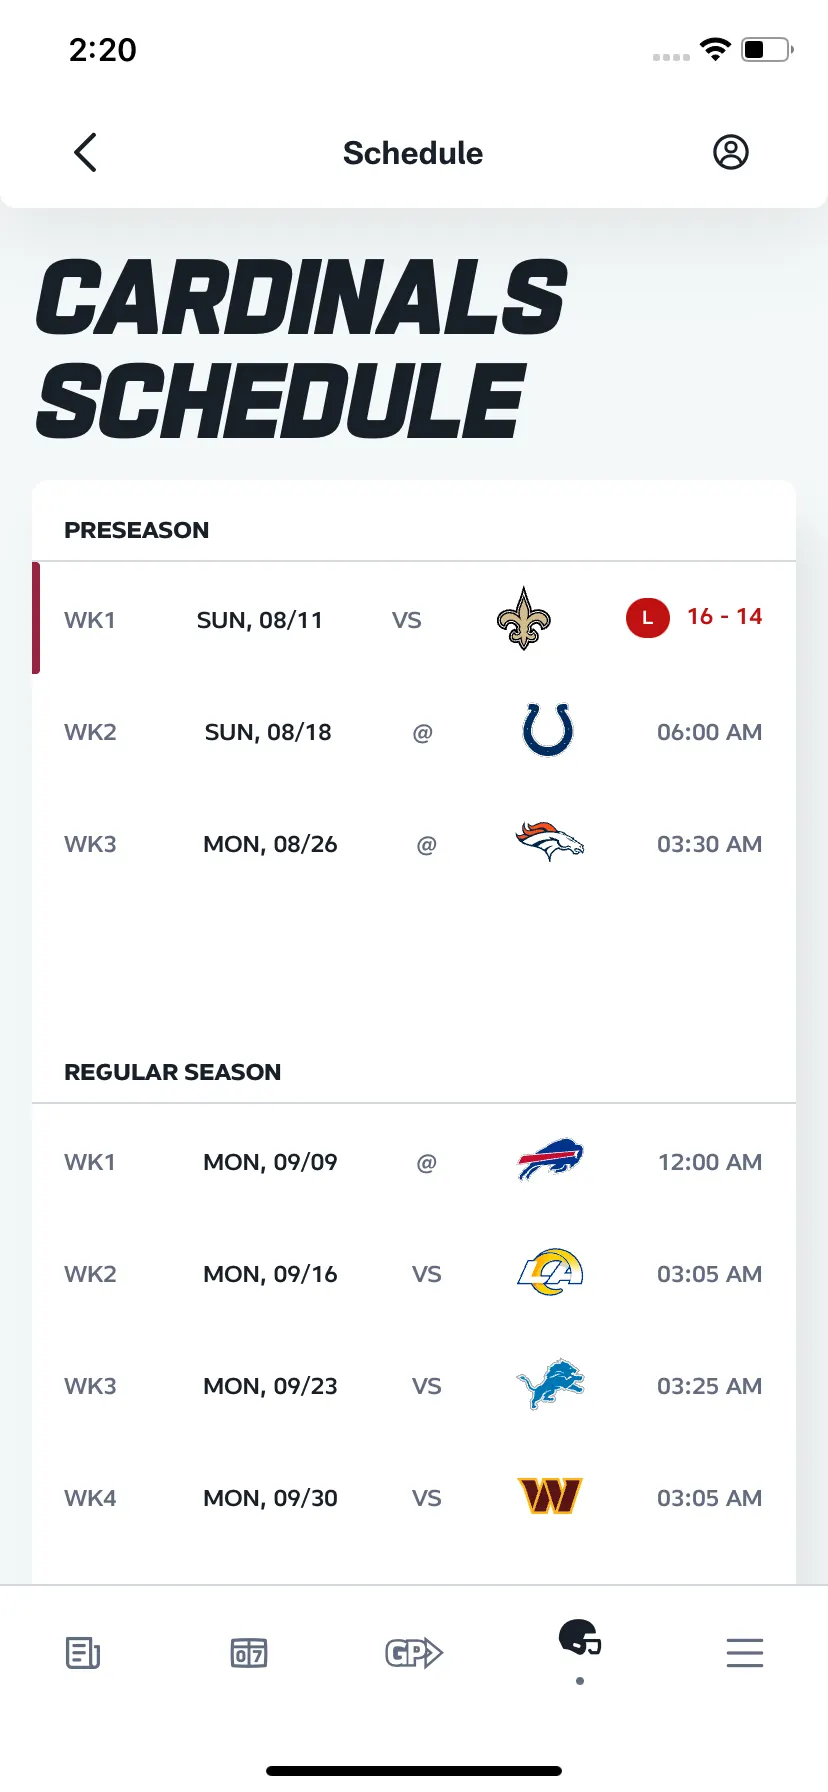Viewport: 828px width, 1792px height.
Task: Tap the Broncos horse logo
Action: click(549, 842)
